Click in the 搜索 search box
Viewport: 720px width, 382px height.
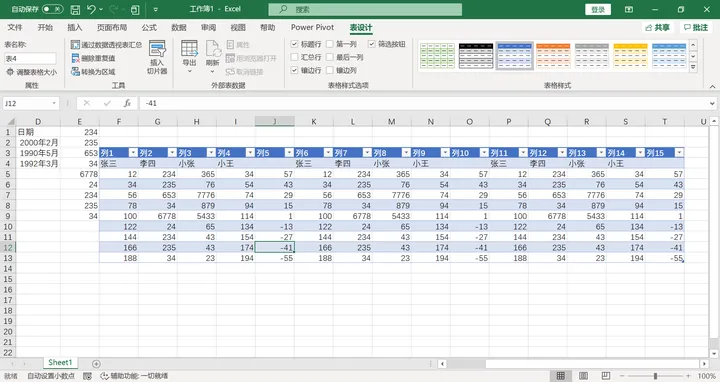[x=365, y=9]
